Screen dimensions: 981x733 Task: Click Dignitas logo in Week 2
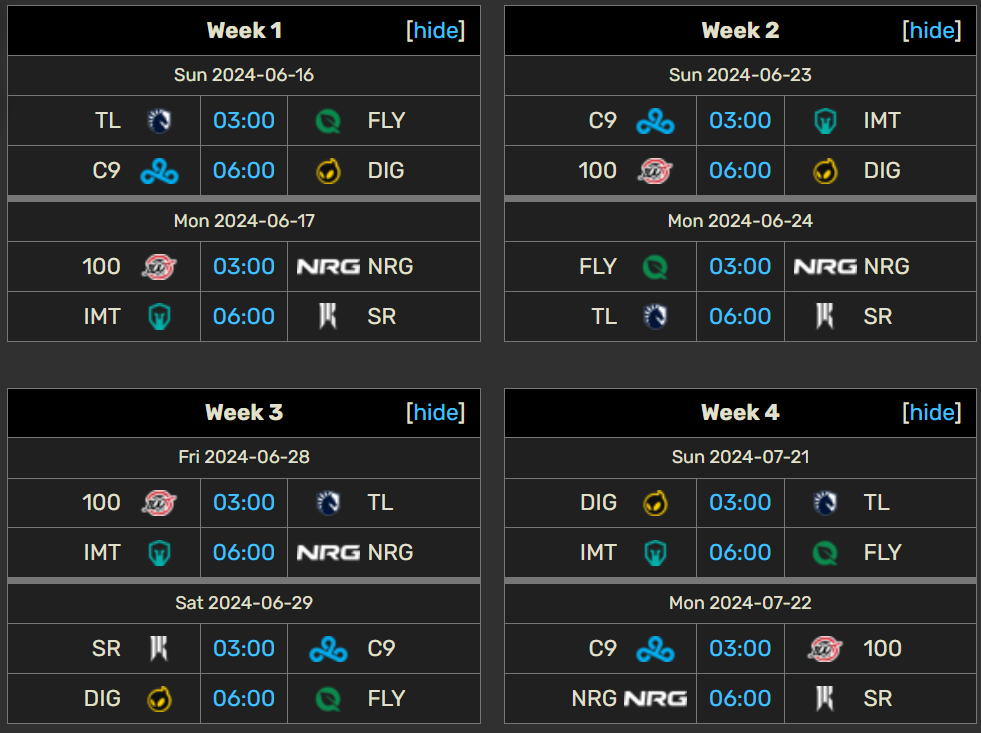(824, 171)
